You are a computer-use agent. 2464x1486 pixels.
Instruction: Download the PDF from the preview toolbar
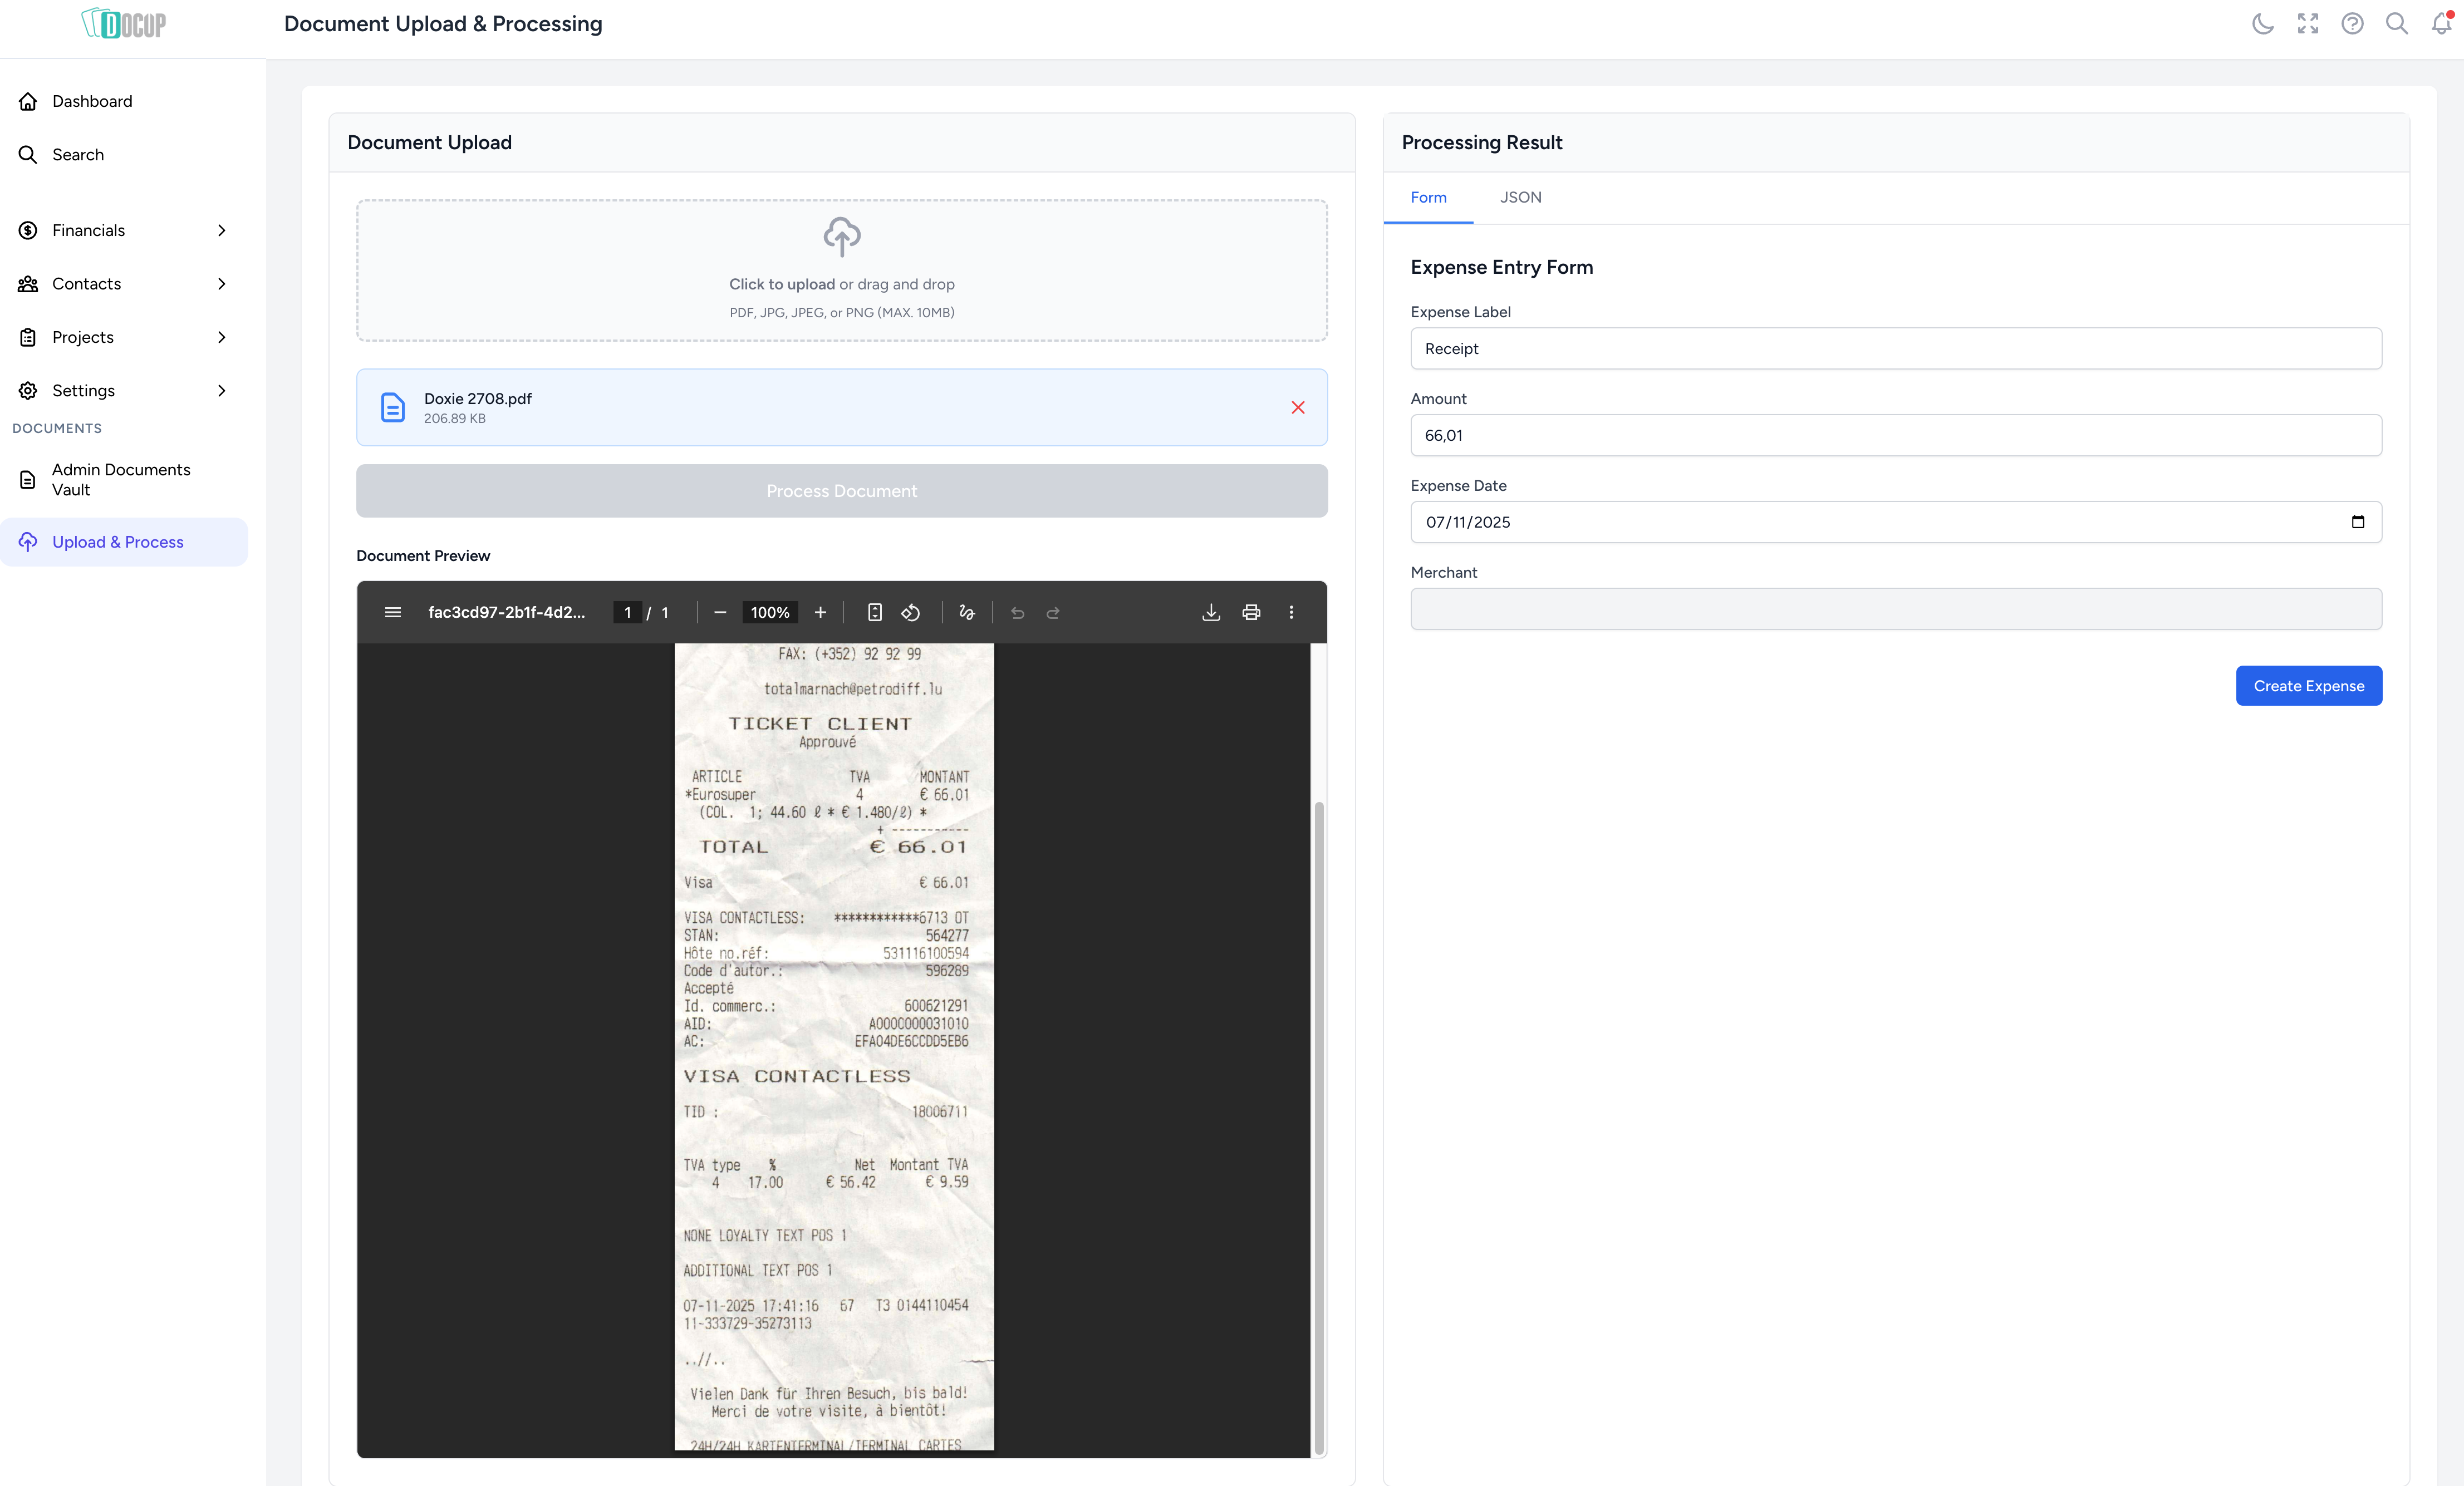pos(1211,612)
